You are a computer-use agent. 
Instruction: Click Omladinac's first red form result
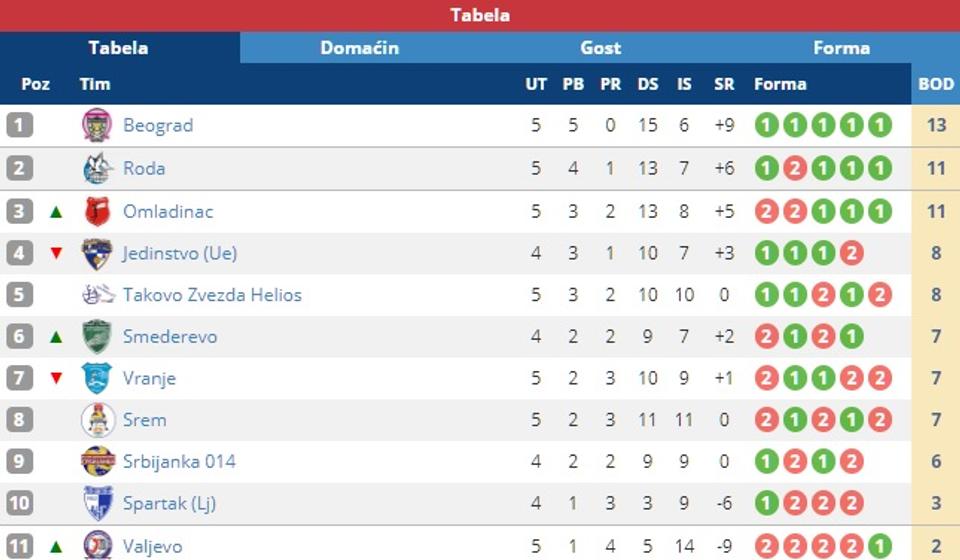766,211
